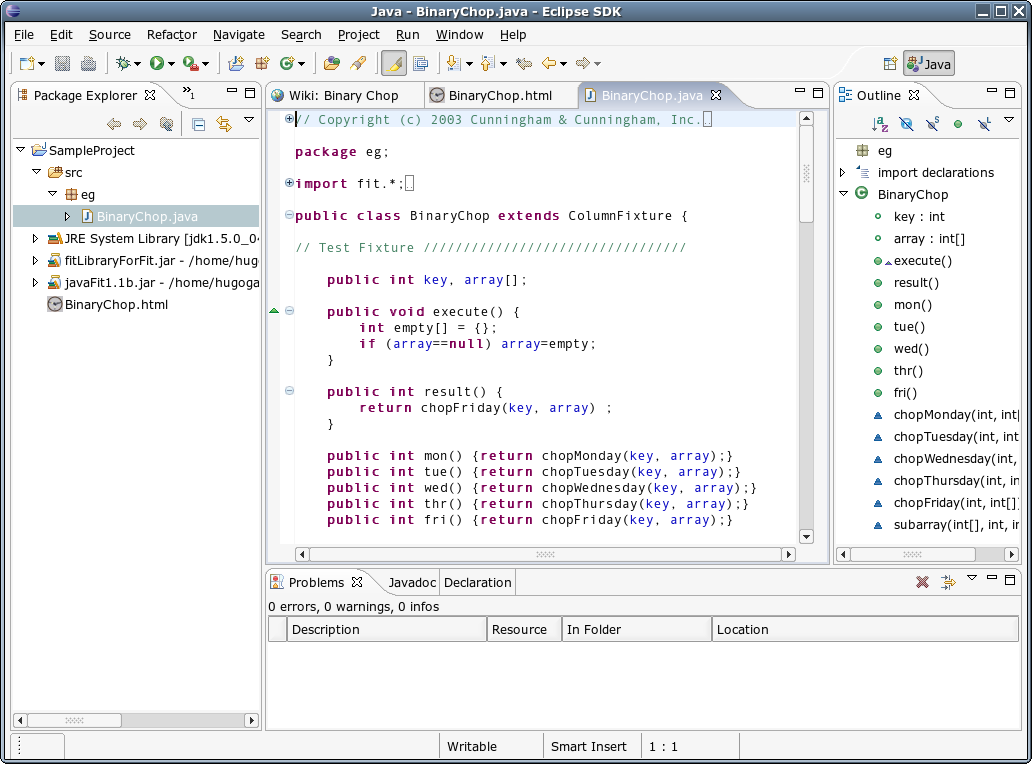Image resolution: width=1032 pixels, height=764 pixels.
Task: Click the green Run button icon
Action: pyautogui.click(x=156, y=64)
